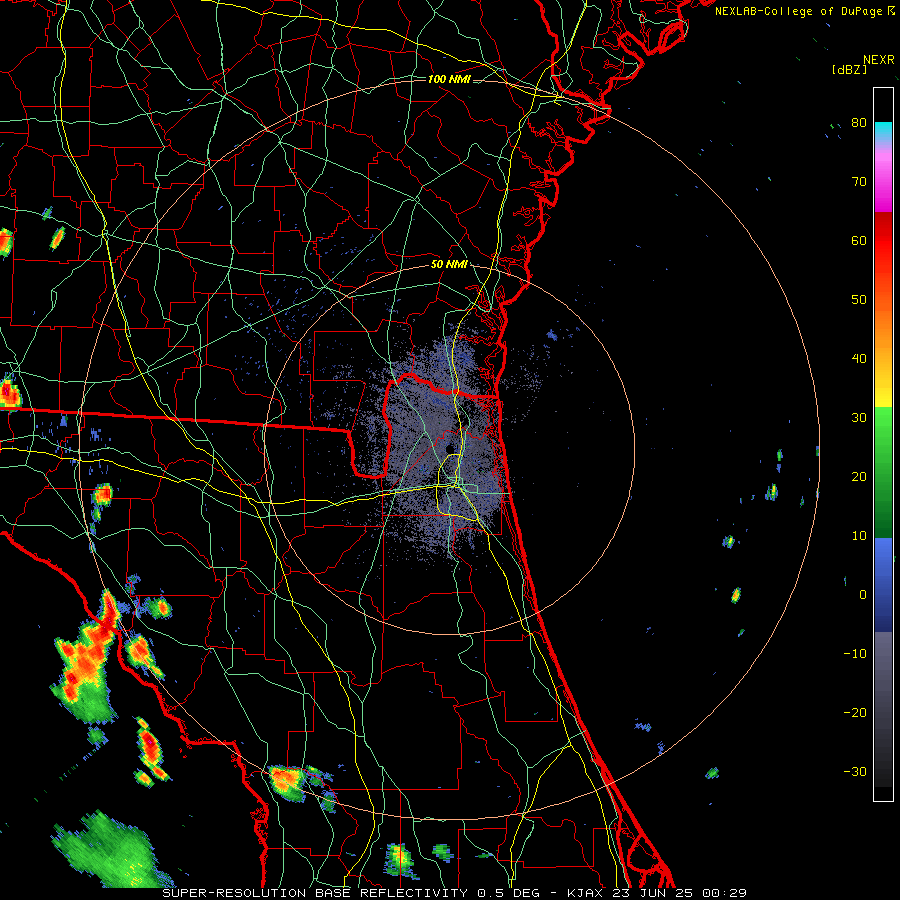Click the 50 value on dBZ scale
Image resolution: width=900 pixels, height=900 pixels.
859,300
